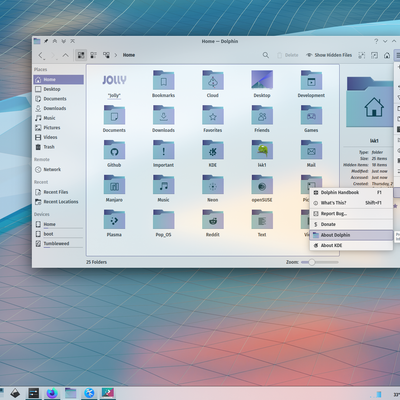Select Home under Places heading
The image size is (400, 400).
pyautogui.click(x=58, y=80)
